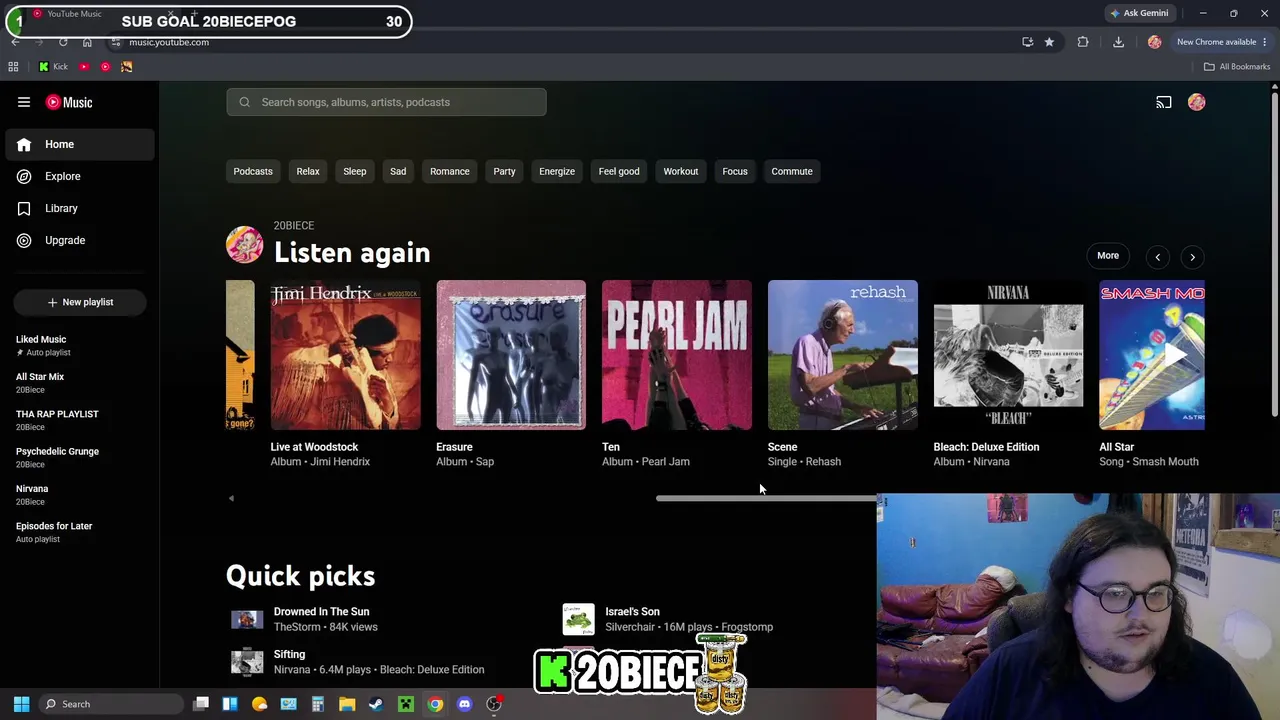Open Chrome downloads icon
1280x720 pixels.
coord(1118,42)
